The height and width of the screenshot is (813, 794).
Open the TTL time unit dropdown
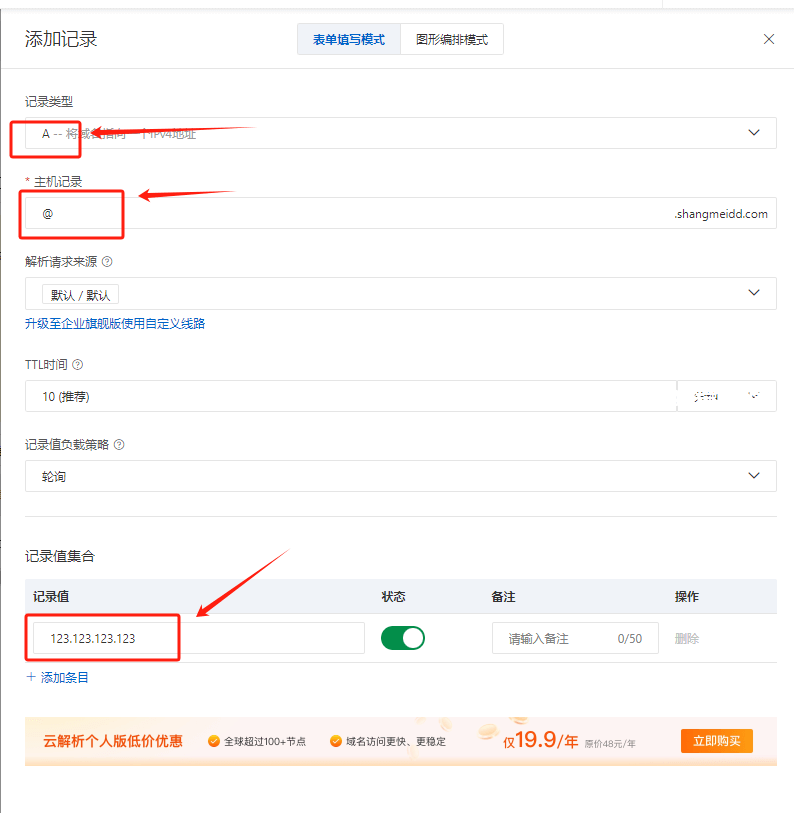click(x=727, y=396)
